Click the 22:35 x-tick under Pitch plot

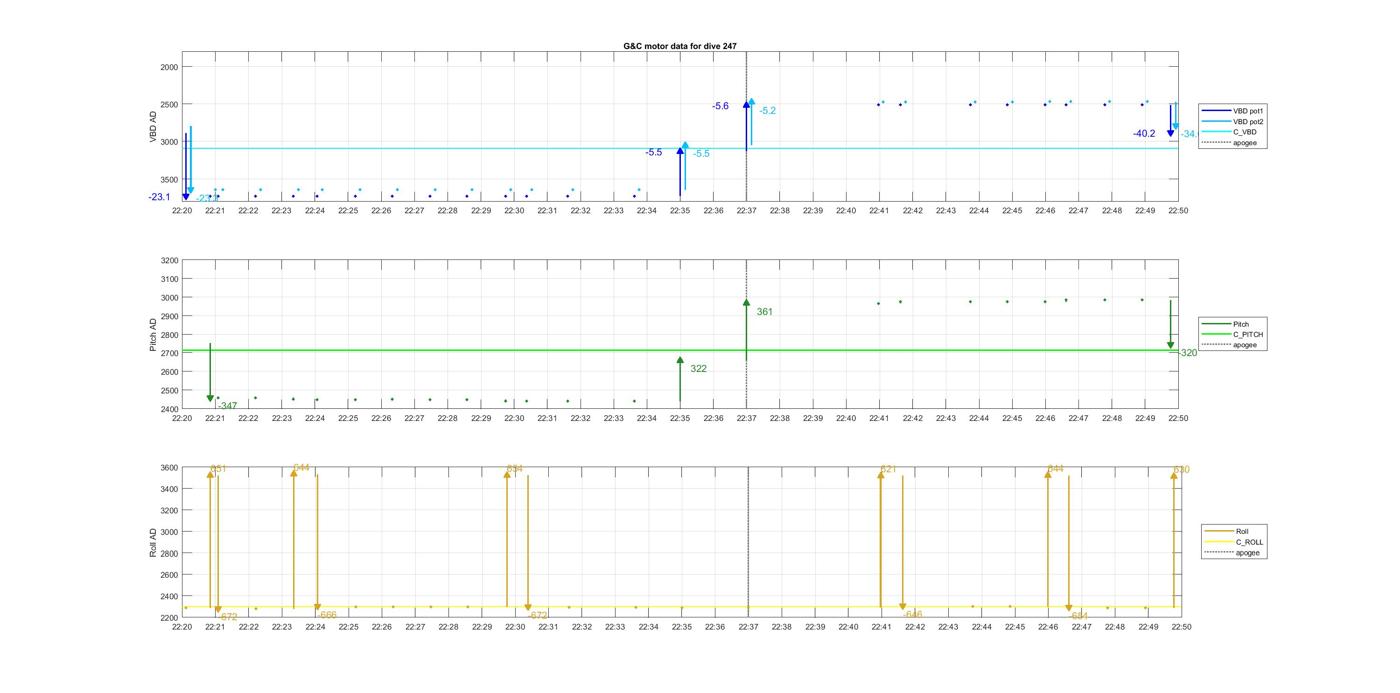tap(680, 418)
